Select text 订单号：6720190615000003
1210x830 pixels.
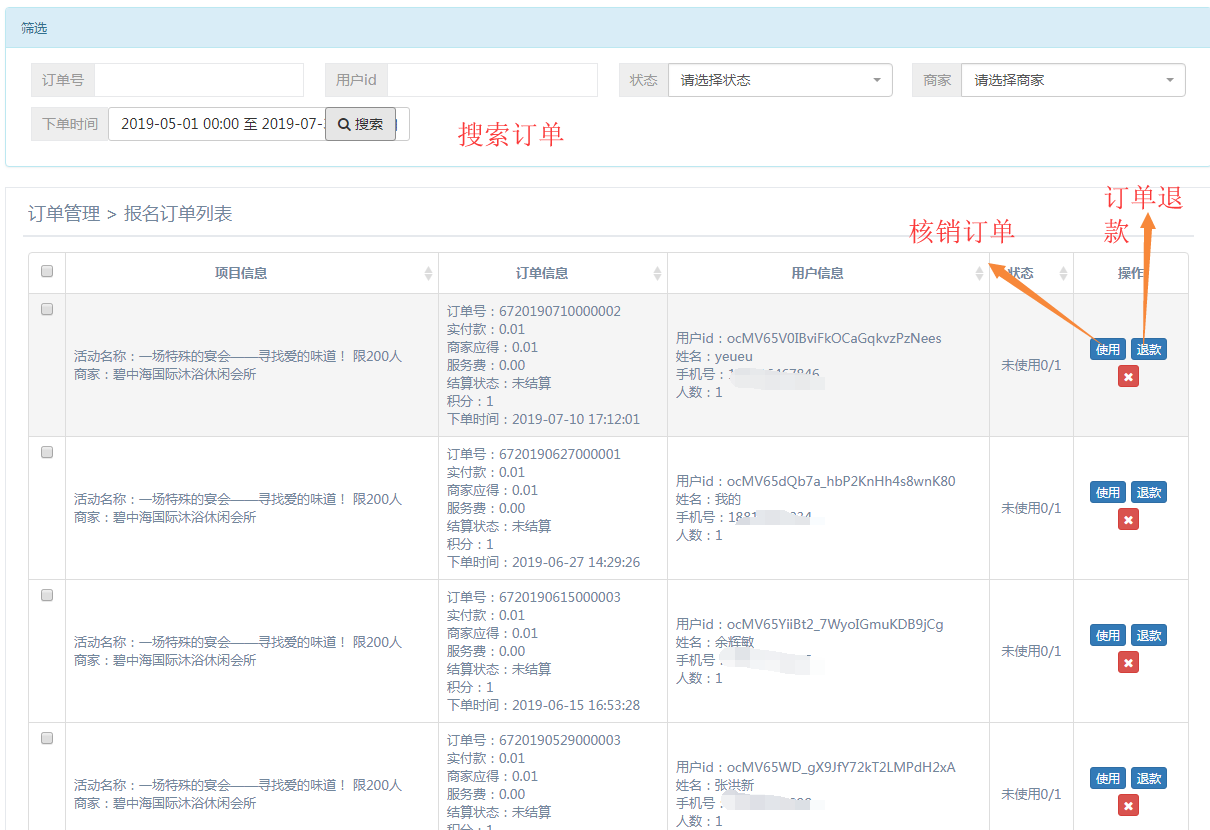tap(534, 597)
